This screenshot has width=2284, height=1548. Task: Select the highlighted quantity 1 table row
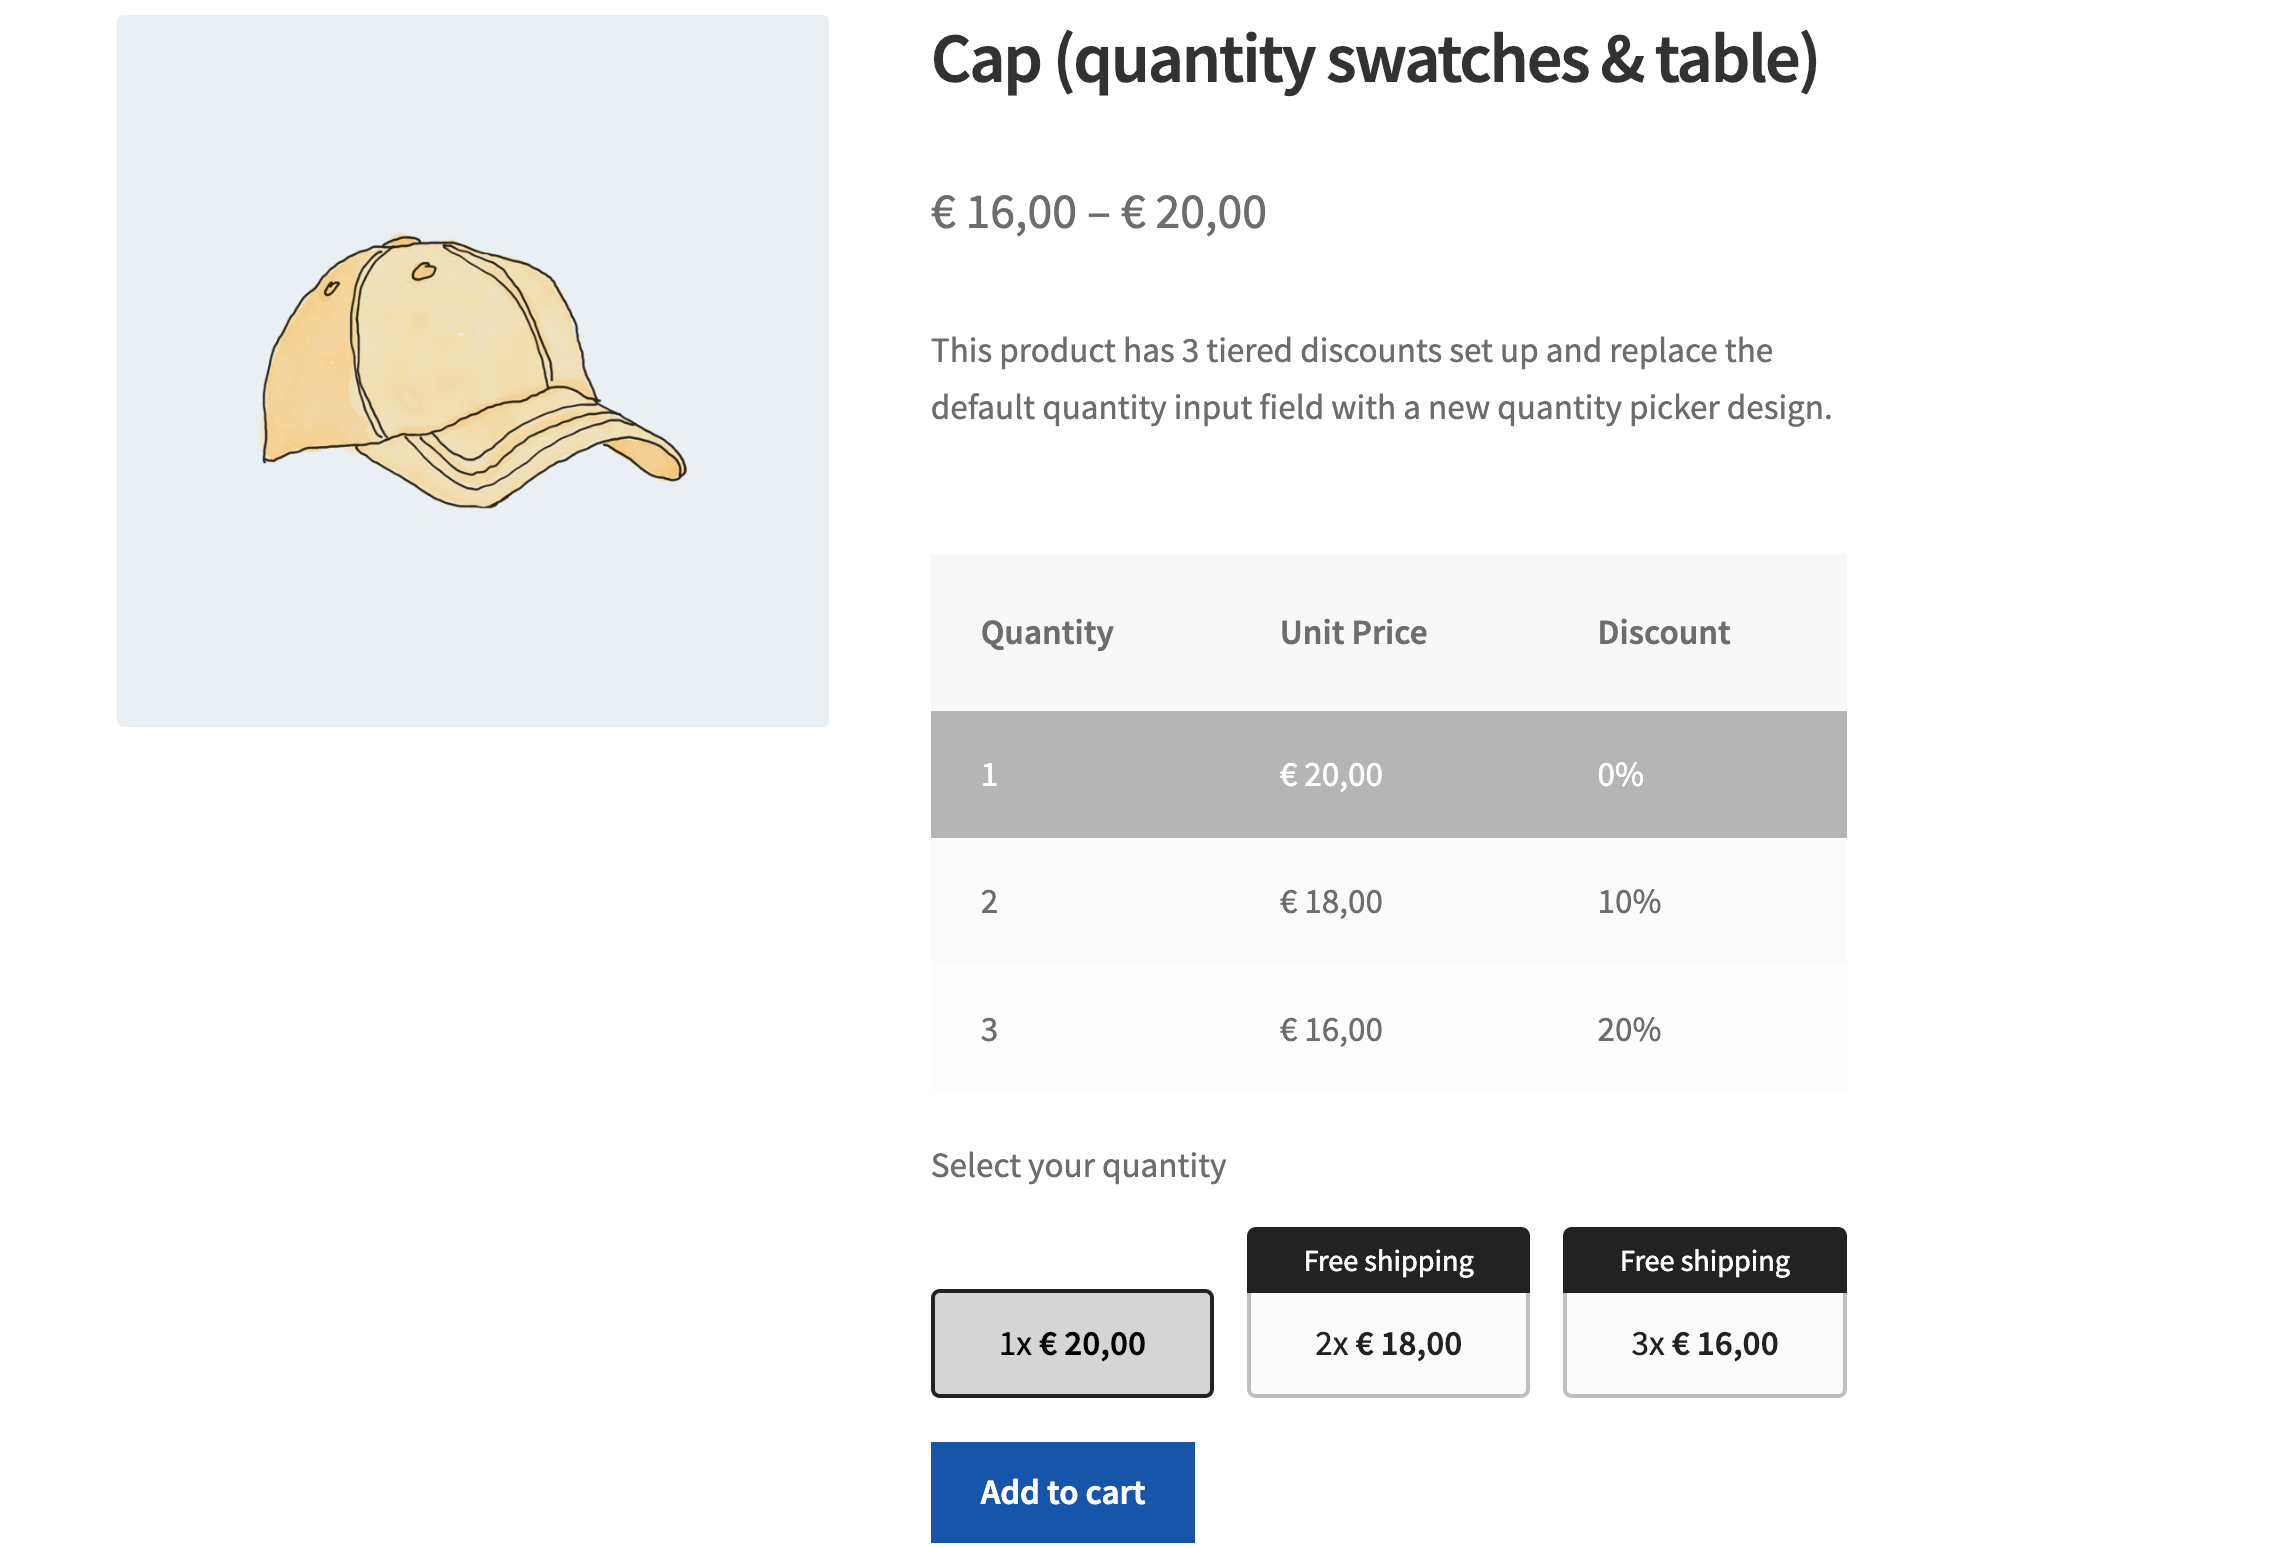tap(1388, 774)
